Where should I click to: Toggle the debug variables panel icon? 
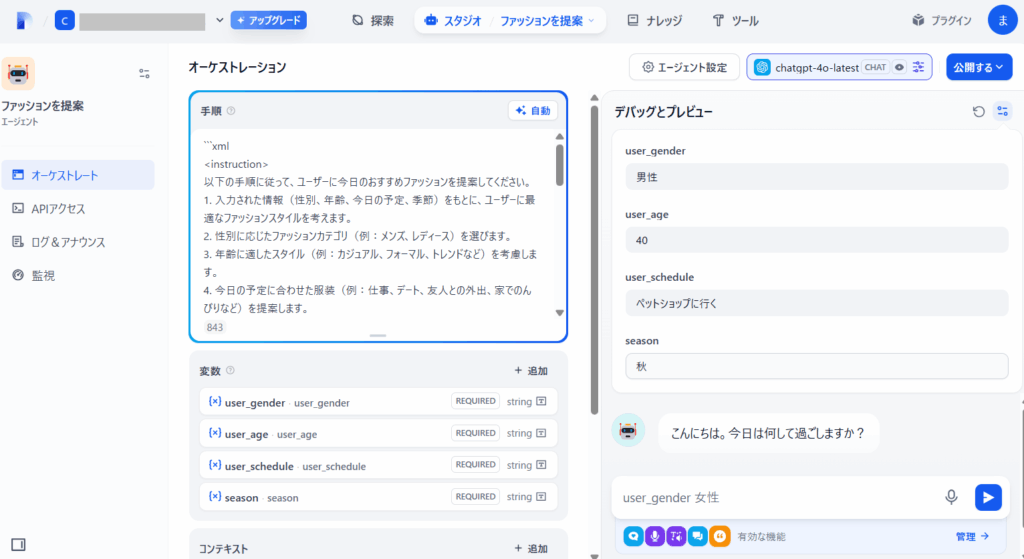[1002, 112]
